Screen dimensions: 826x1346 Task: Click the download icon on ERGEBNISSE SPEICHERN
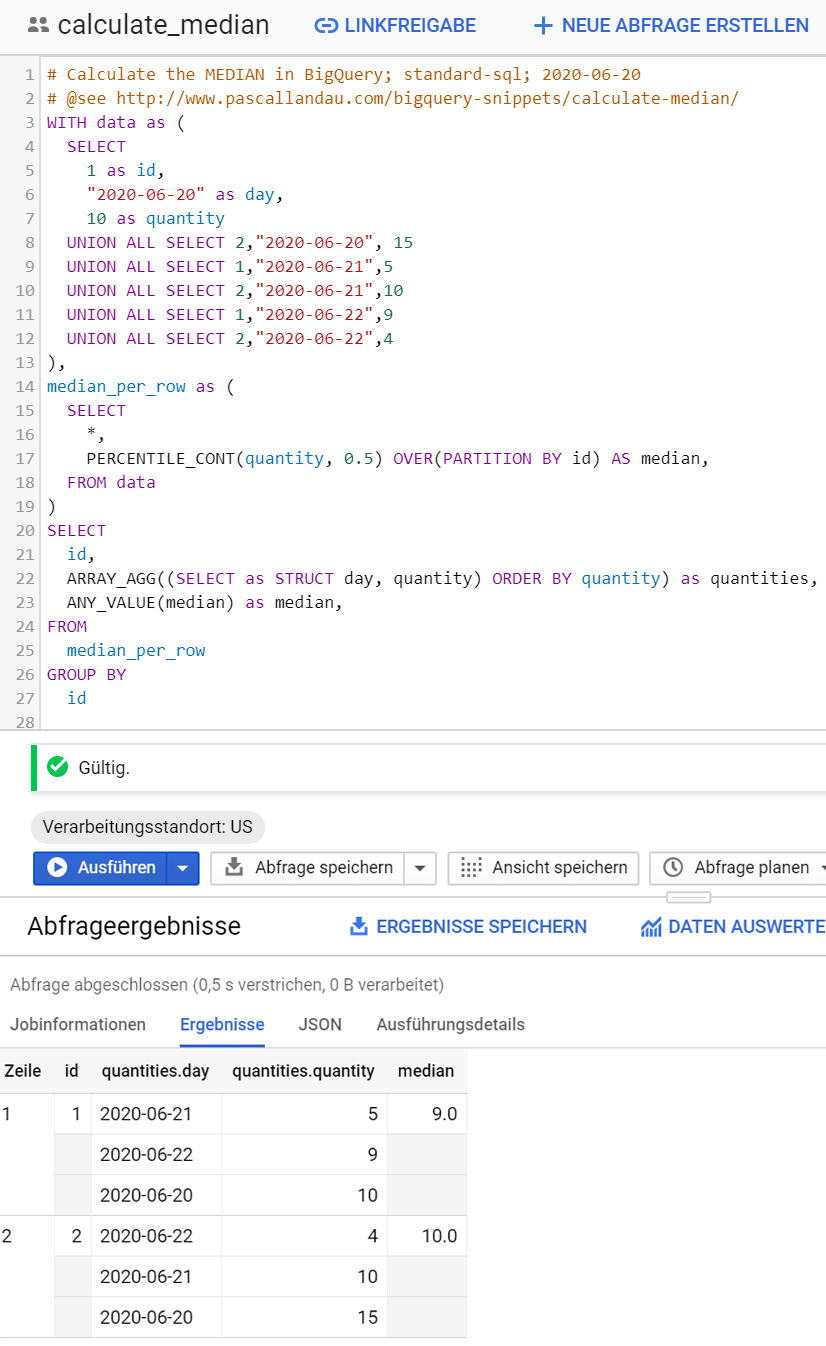click(359, 927)
